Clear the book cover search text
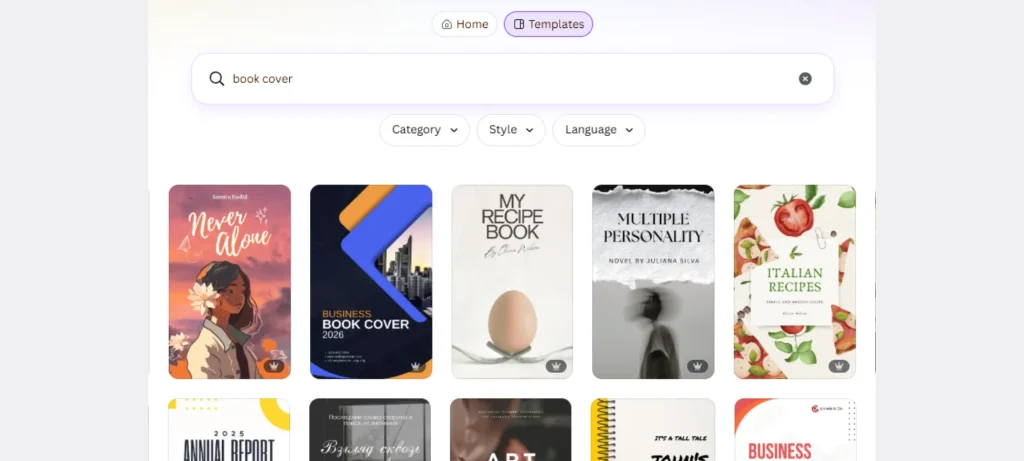 (x=805, y=79)
